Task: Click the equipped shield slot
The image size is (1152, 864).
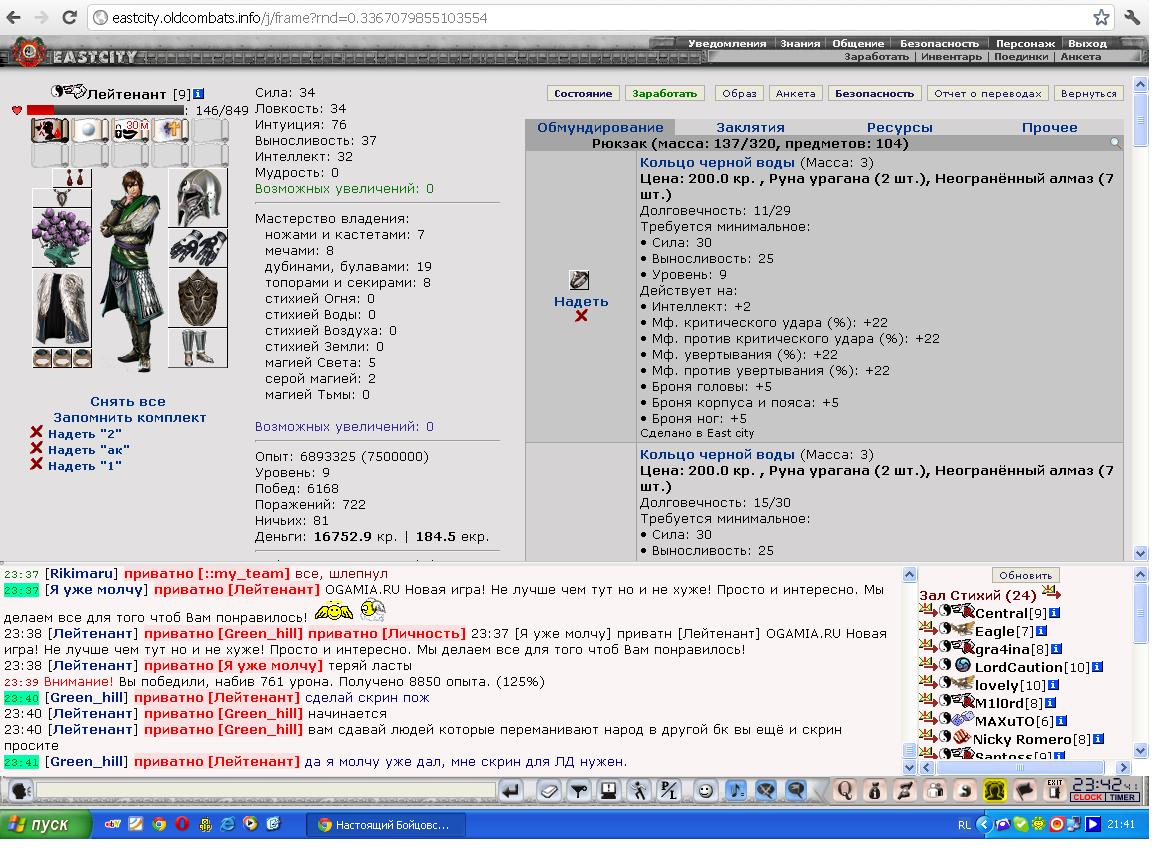Action: tap(198, 298)
